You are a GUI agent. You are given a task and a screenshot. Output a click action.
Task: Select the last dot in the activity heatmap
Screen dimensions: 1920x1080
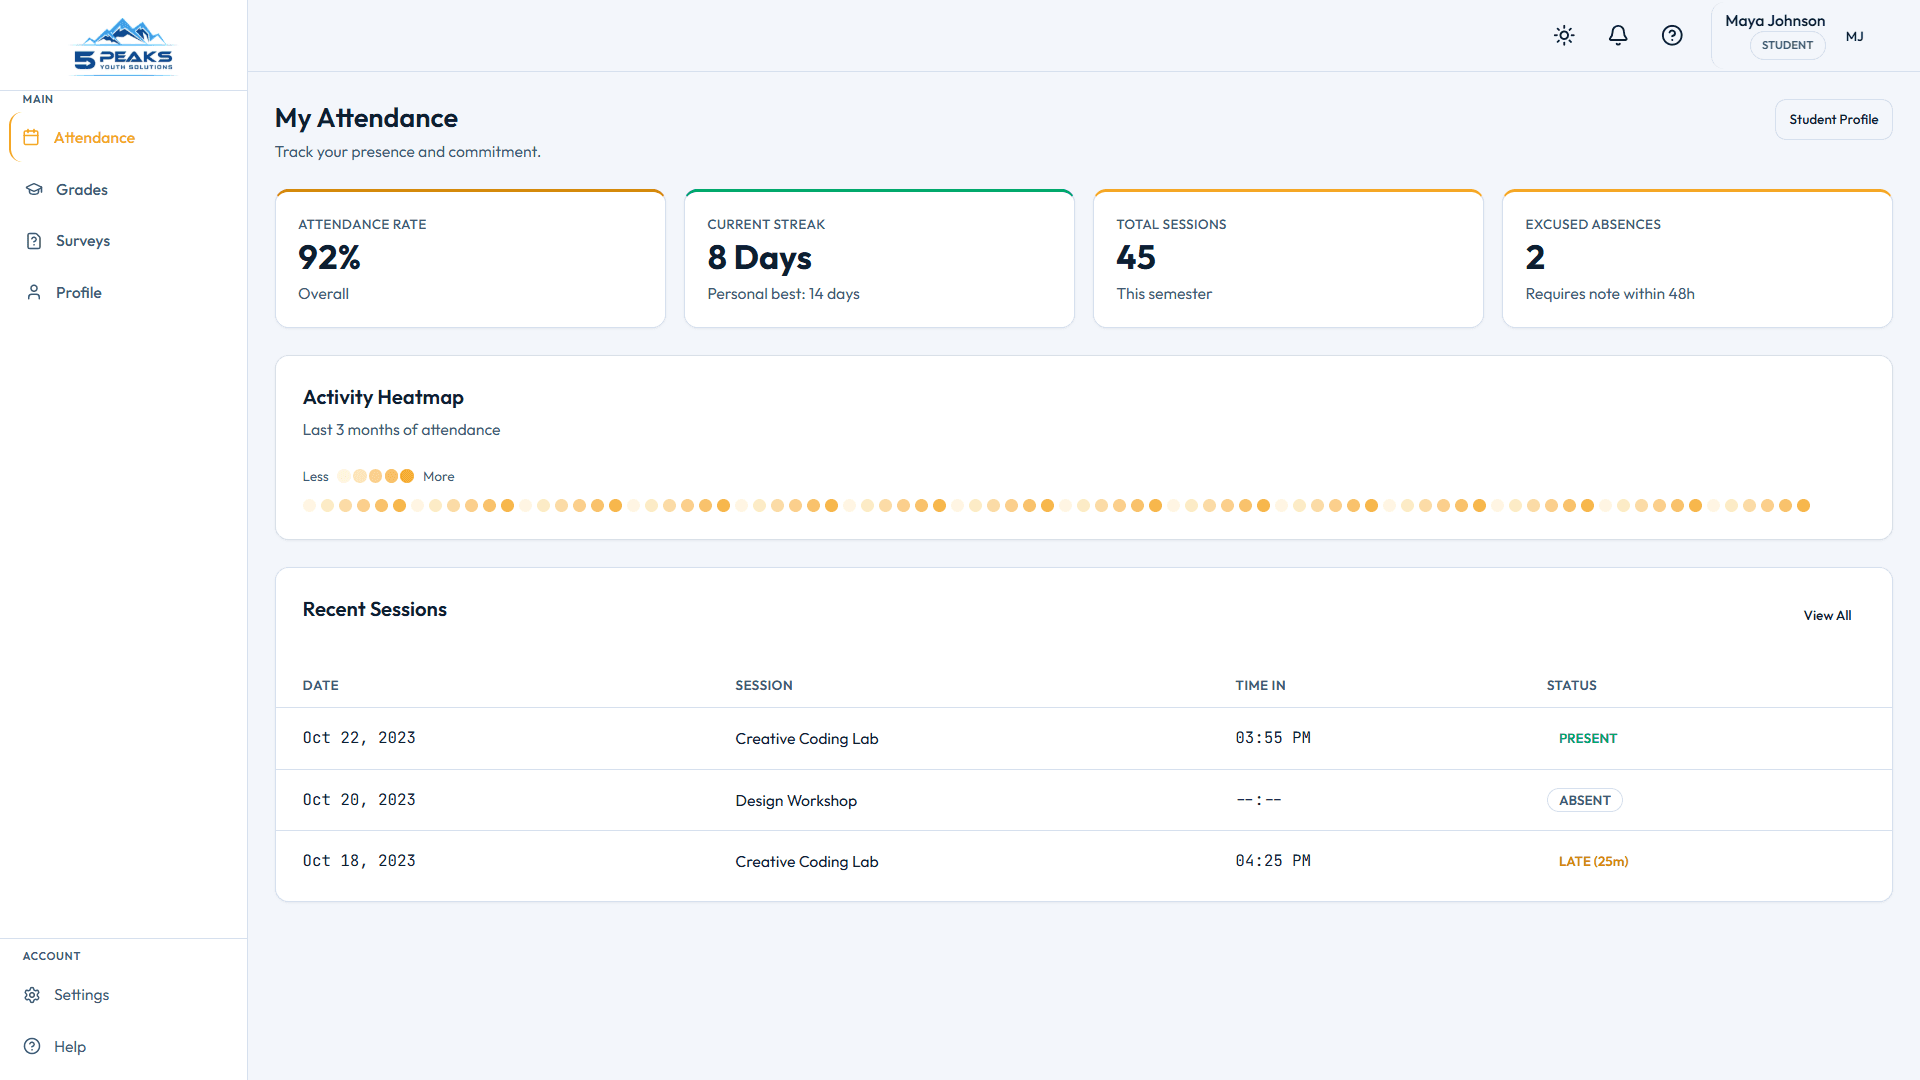pyautogui.click(x=1803, y=506)
